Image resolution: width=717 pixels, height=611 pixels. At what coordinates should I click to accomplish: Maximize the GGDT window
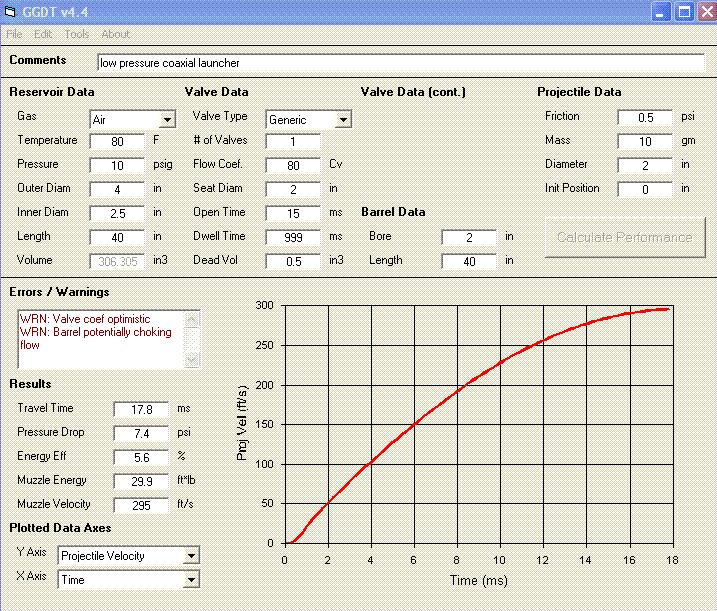pyautogui.click(x=684, y=12)
